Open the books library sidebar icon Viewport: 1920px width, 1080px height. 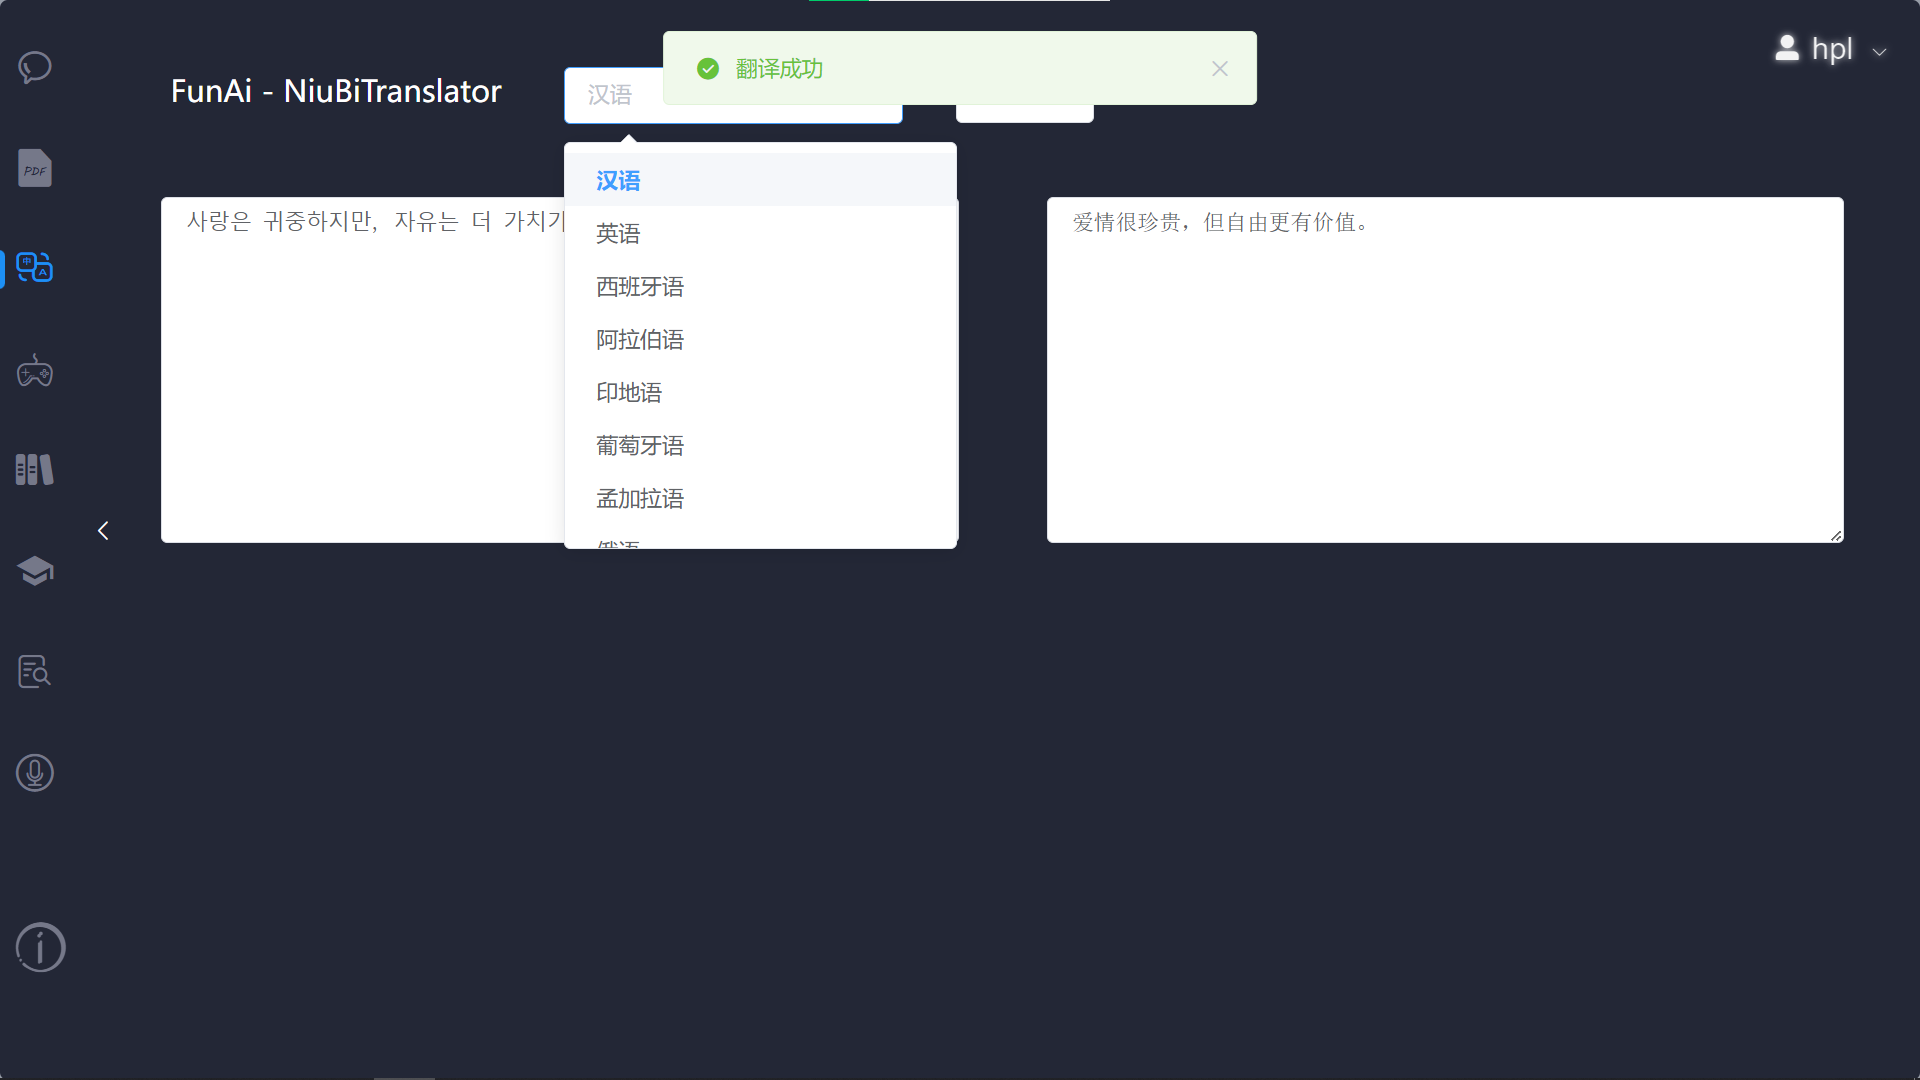pyautogui.click(x=35, y=469)
